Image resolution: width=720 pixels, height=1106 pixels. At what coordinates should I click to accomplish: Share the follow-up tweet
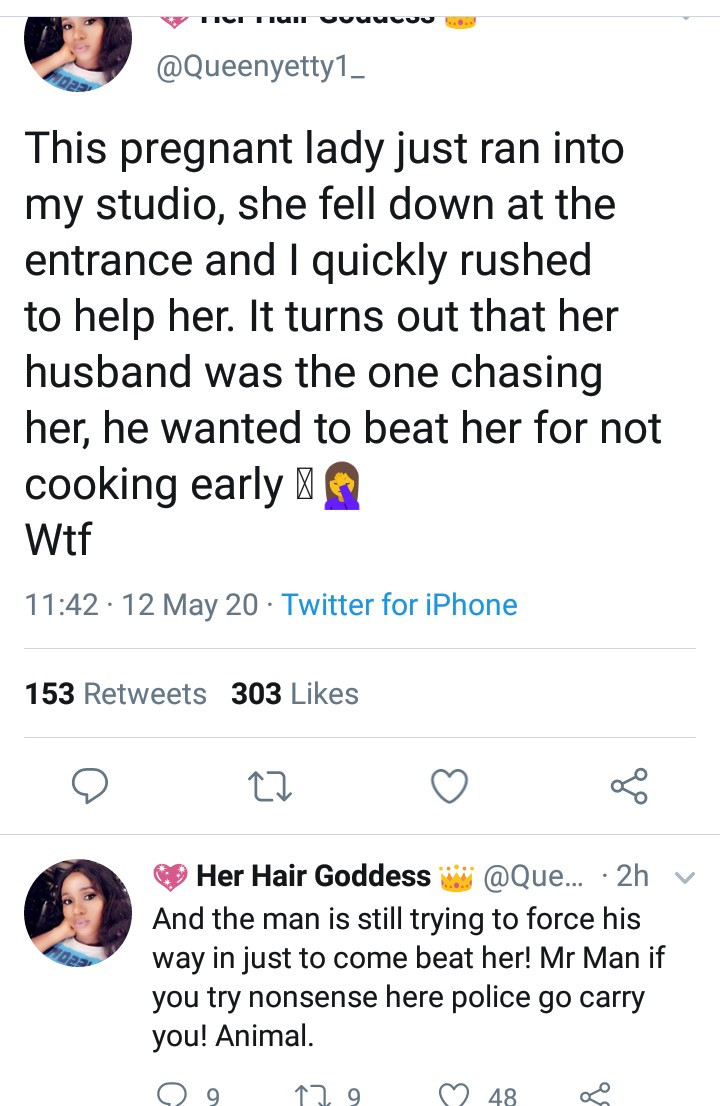pyautogui.click(x=596, y=1095)
